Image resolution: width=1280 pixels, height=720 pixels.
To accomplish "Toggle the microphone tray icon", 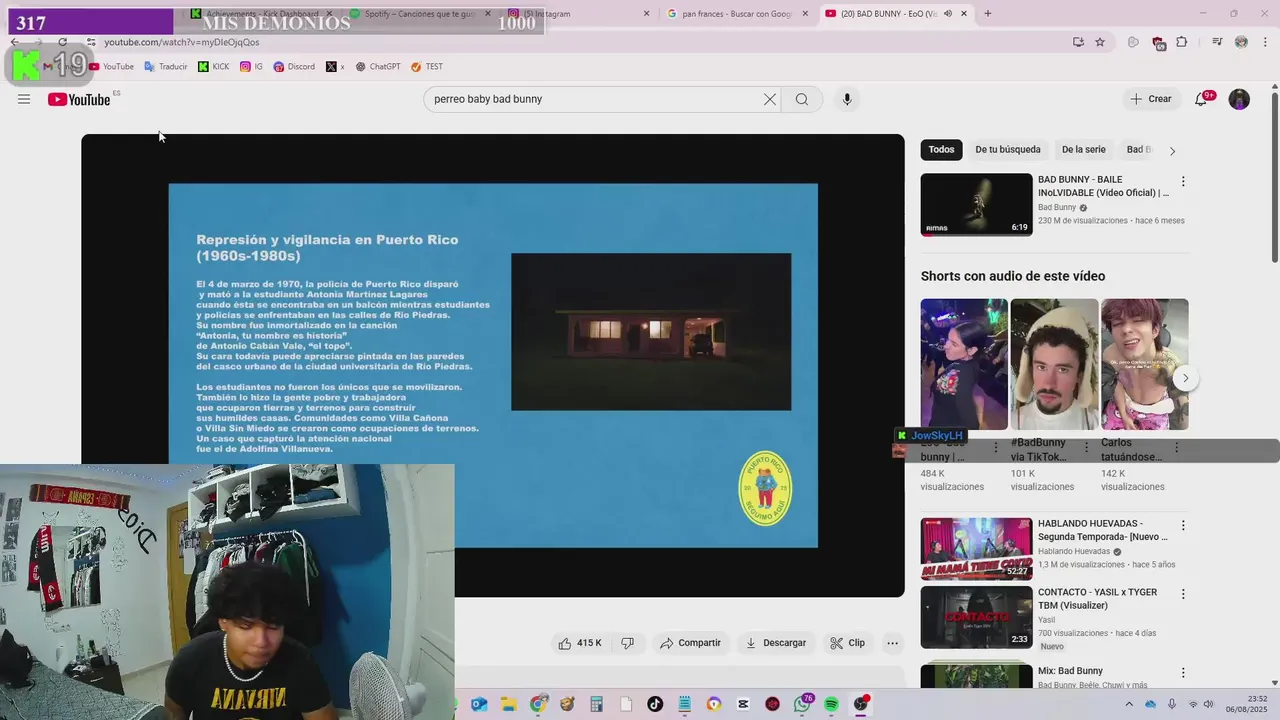I will [1171, 704].
